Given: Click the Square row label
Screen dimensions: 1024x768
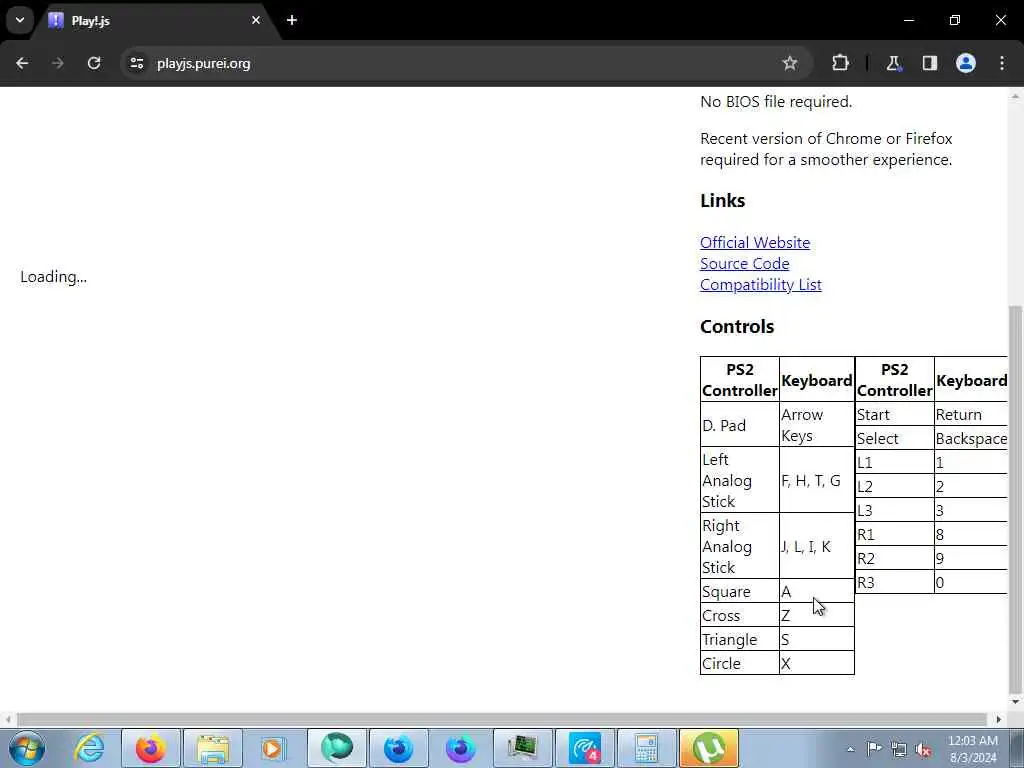Looking at the screenshot, I should click(739, 592).
